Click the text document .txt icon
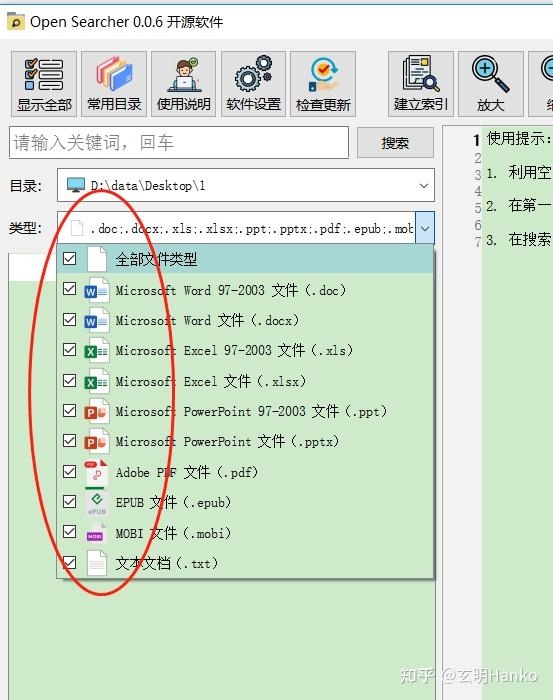This screenshot has height=700, width=553. (x=97, y=563)
